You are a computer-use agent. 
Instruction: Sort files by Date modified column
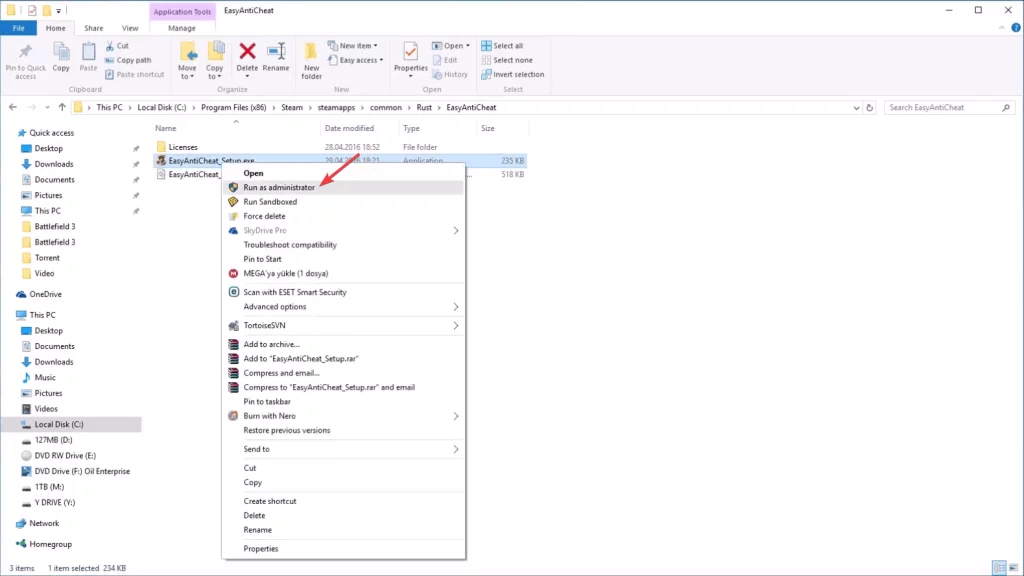(349, 128)
